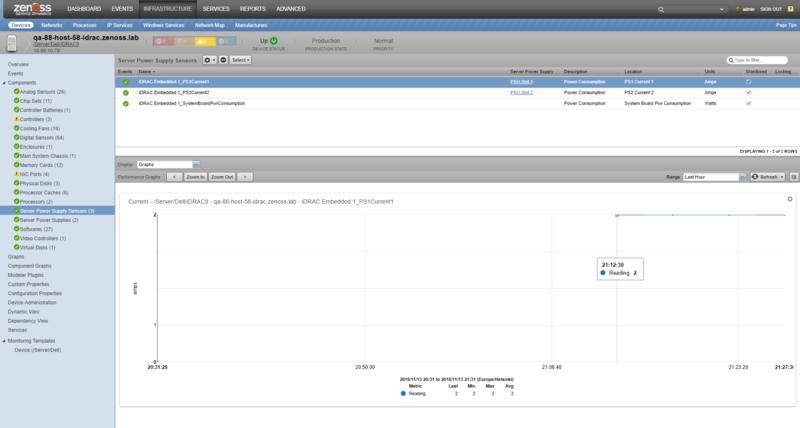Image resolution: width=800 pixels, height=428 pixels.
Task: Click the pop-out icon beside Refresh
Action: pos(794,177)
